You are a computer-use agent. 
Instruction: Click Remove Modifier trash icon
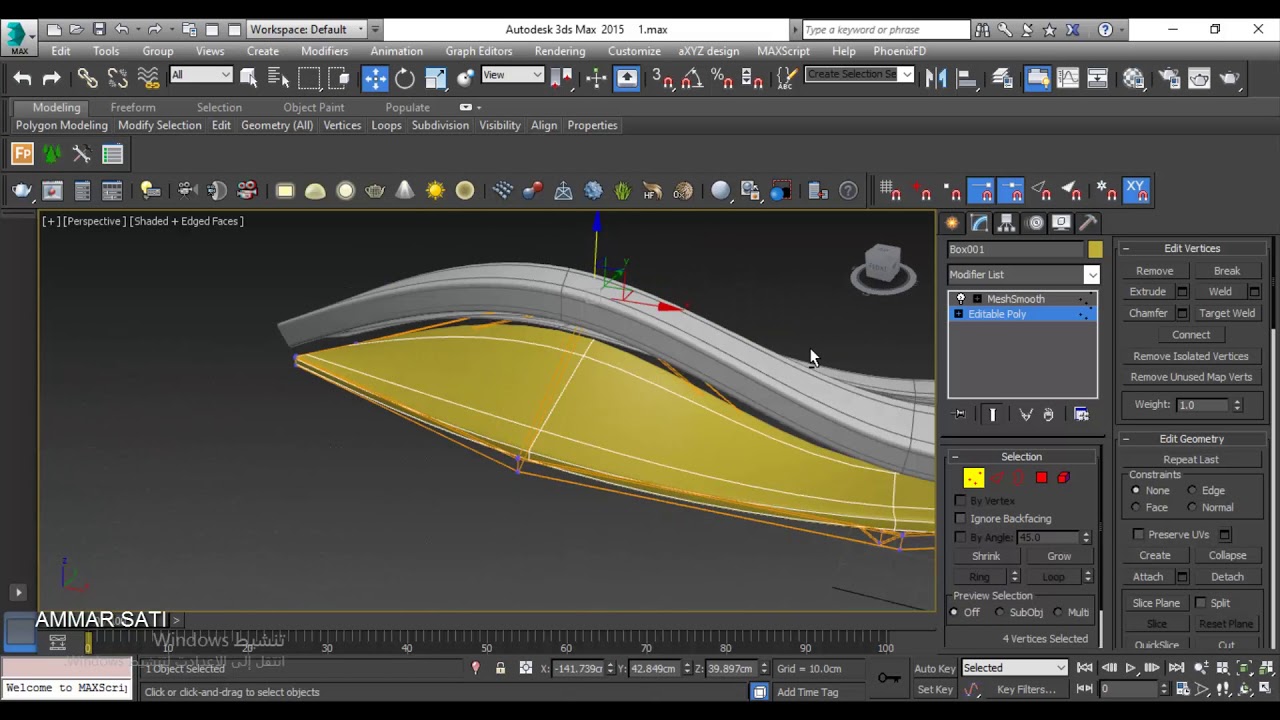click(x=1048, y=414)
